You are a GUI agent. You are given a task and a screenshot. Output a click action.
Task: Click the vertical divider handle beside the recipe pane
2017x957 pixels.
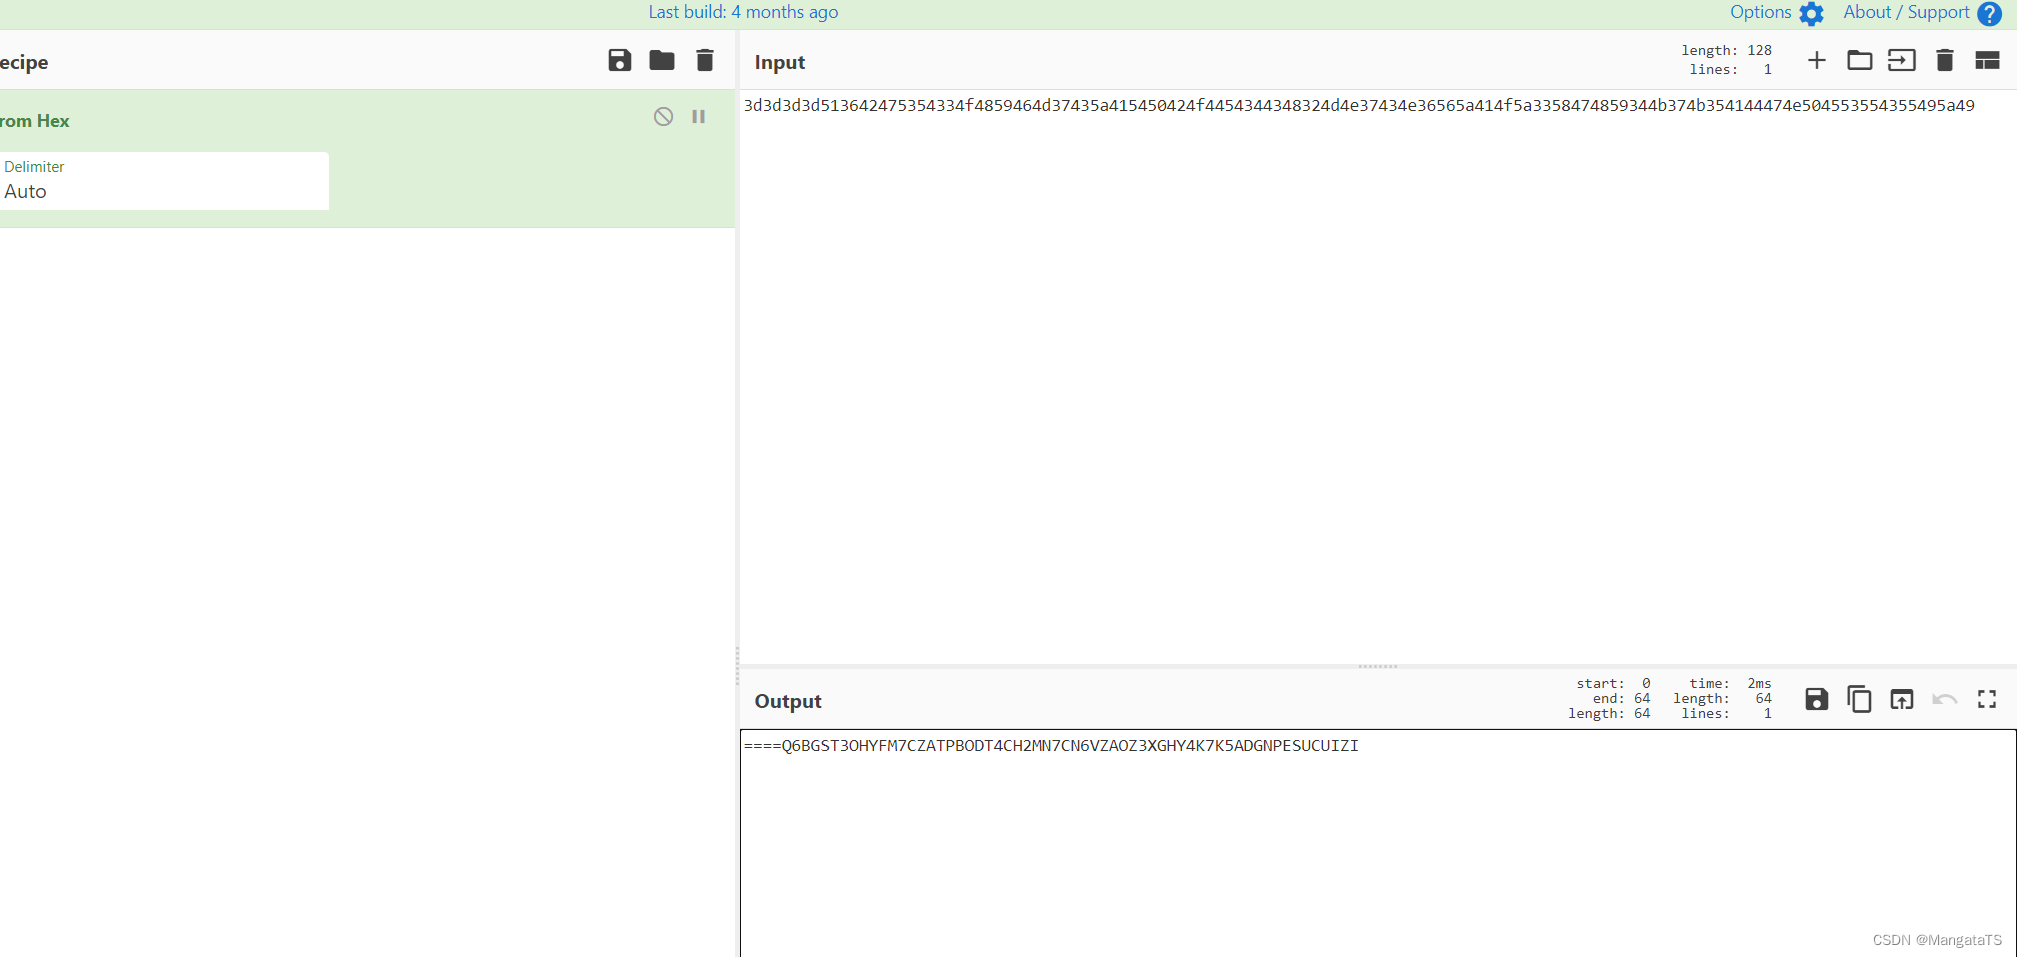[x=738, y=665]
